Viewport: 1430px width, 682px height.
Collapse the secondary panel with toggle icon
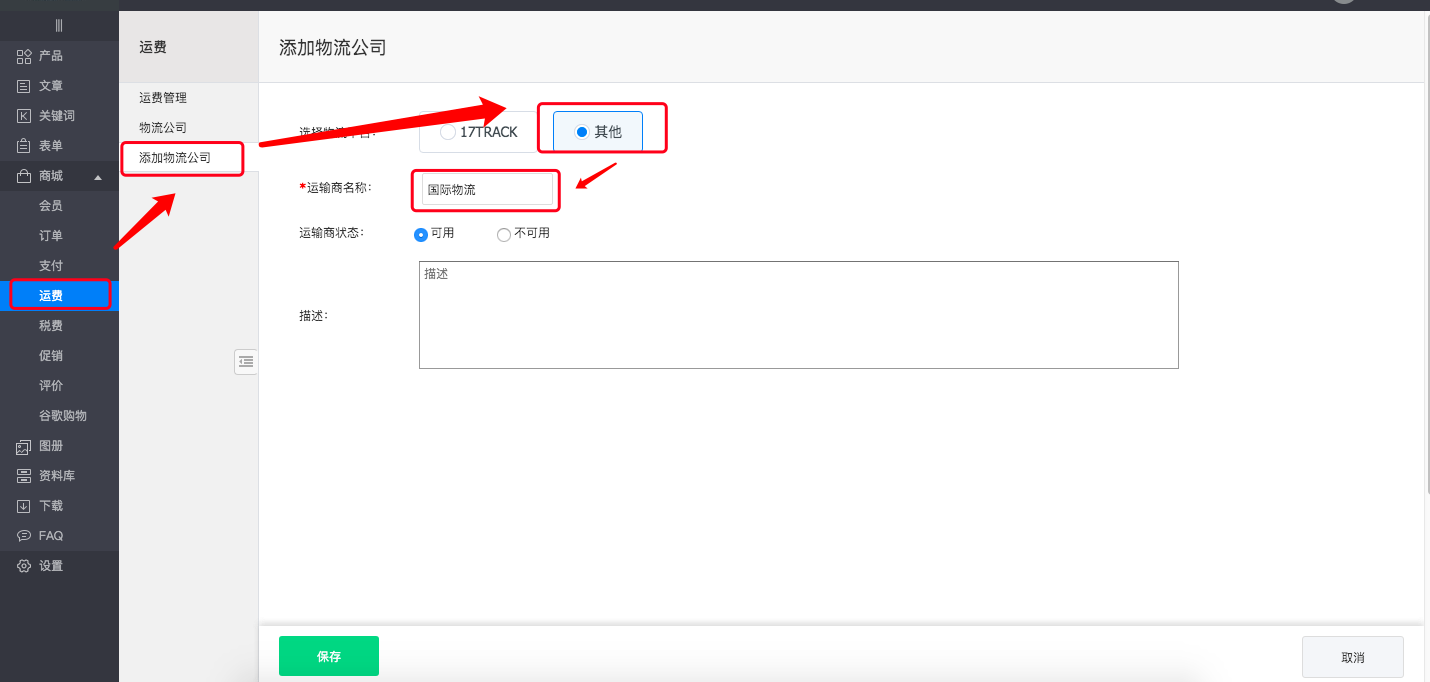coord(246,361)
